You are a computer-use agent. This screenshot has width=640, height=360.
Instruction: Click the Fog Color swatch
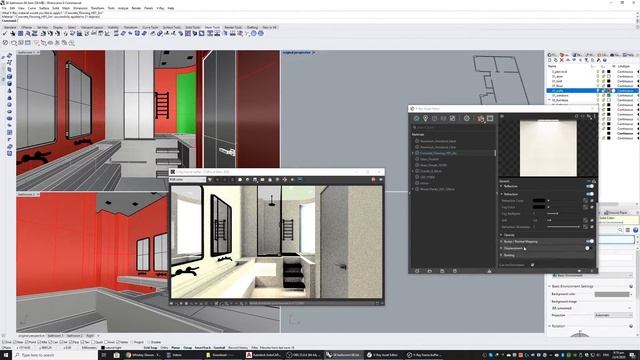coord(539,207)
